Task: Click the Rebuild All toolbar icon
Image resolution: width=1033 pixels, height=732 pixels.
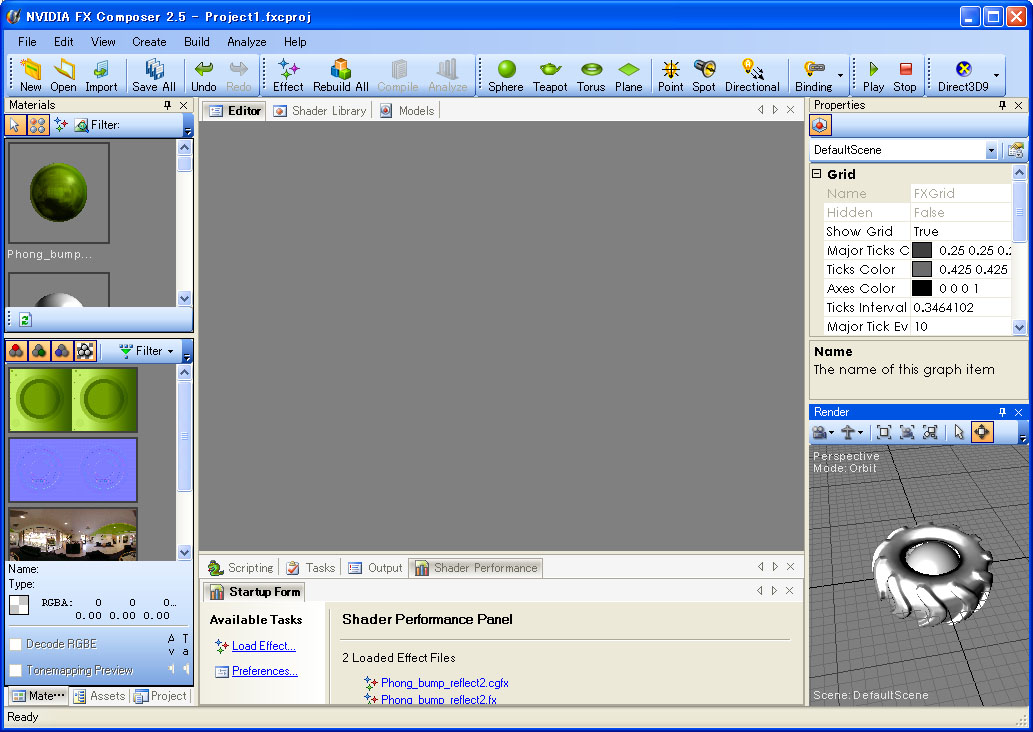Action: (x=341, y=76)
